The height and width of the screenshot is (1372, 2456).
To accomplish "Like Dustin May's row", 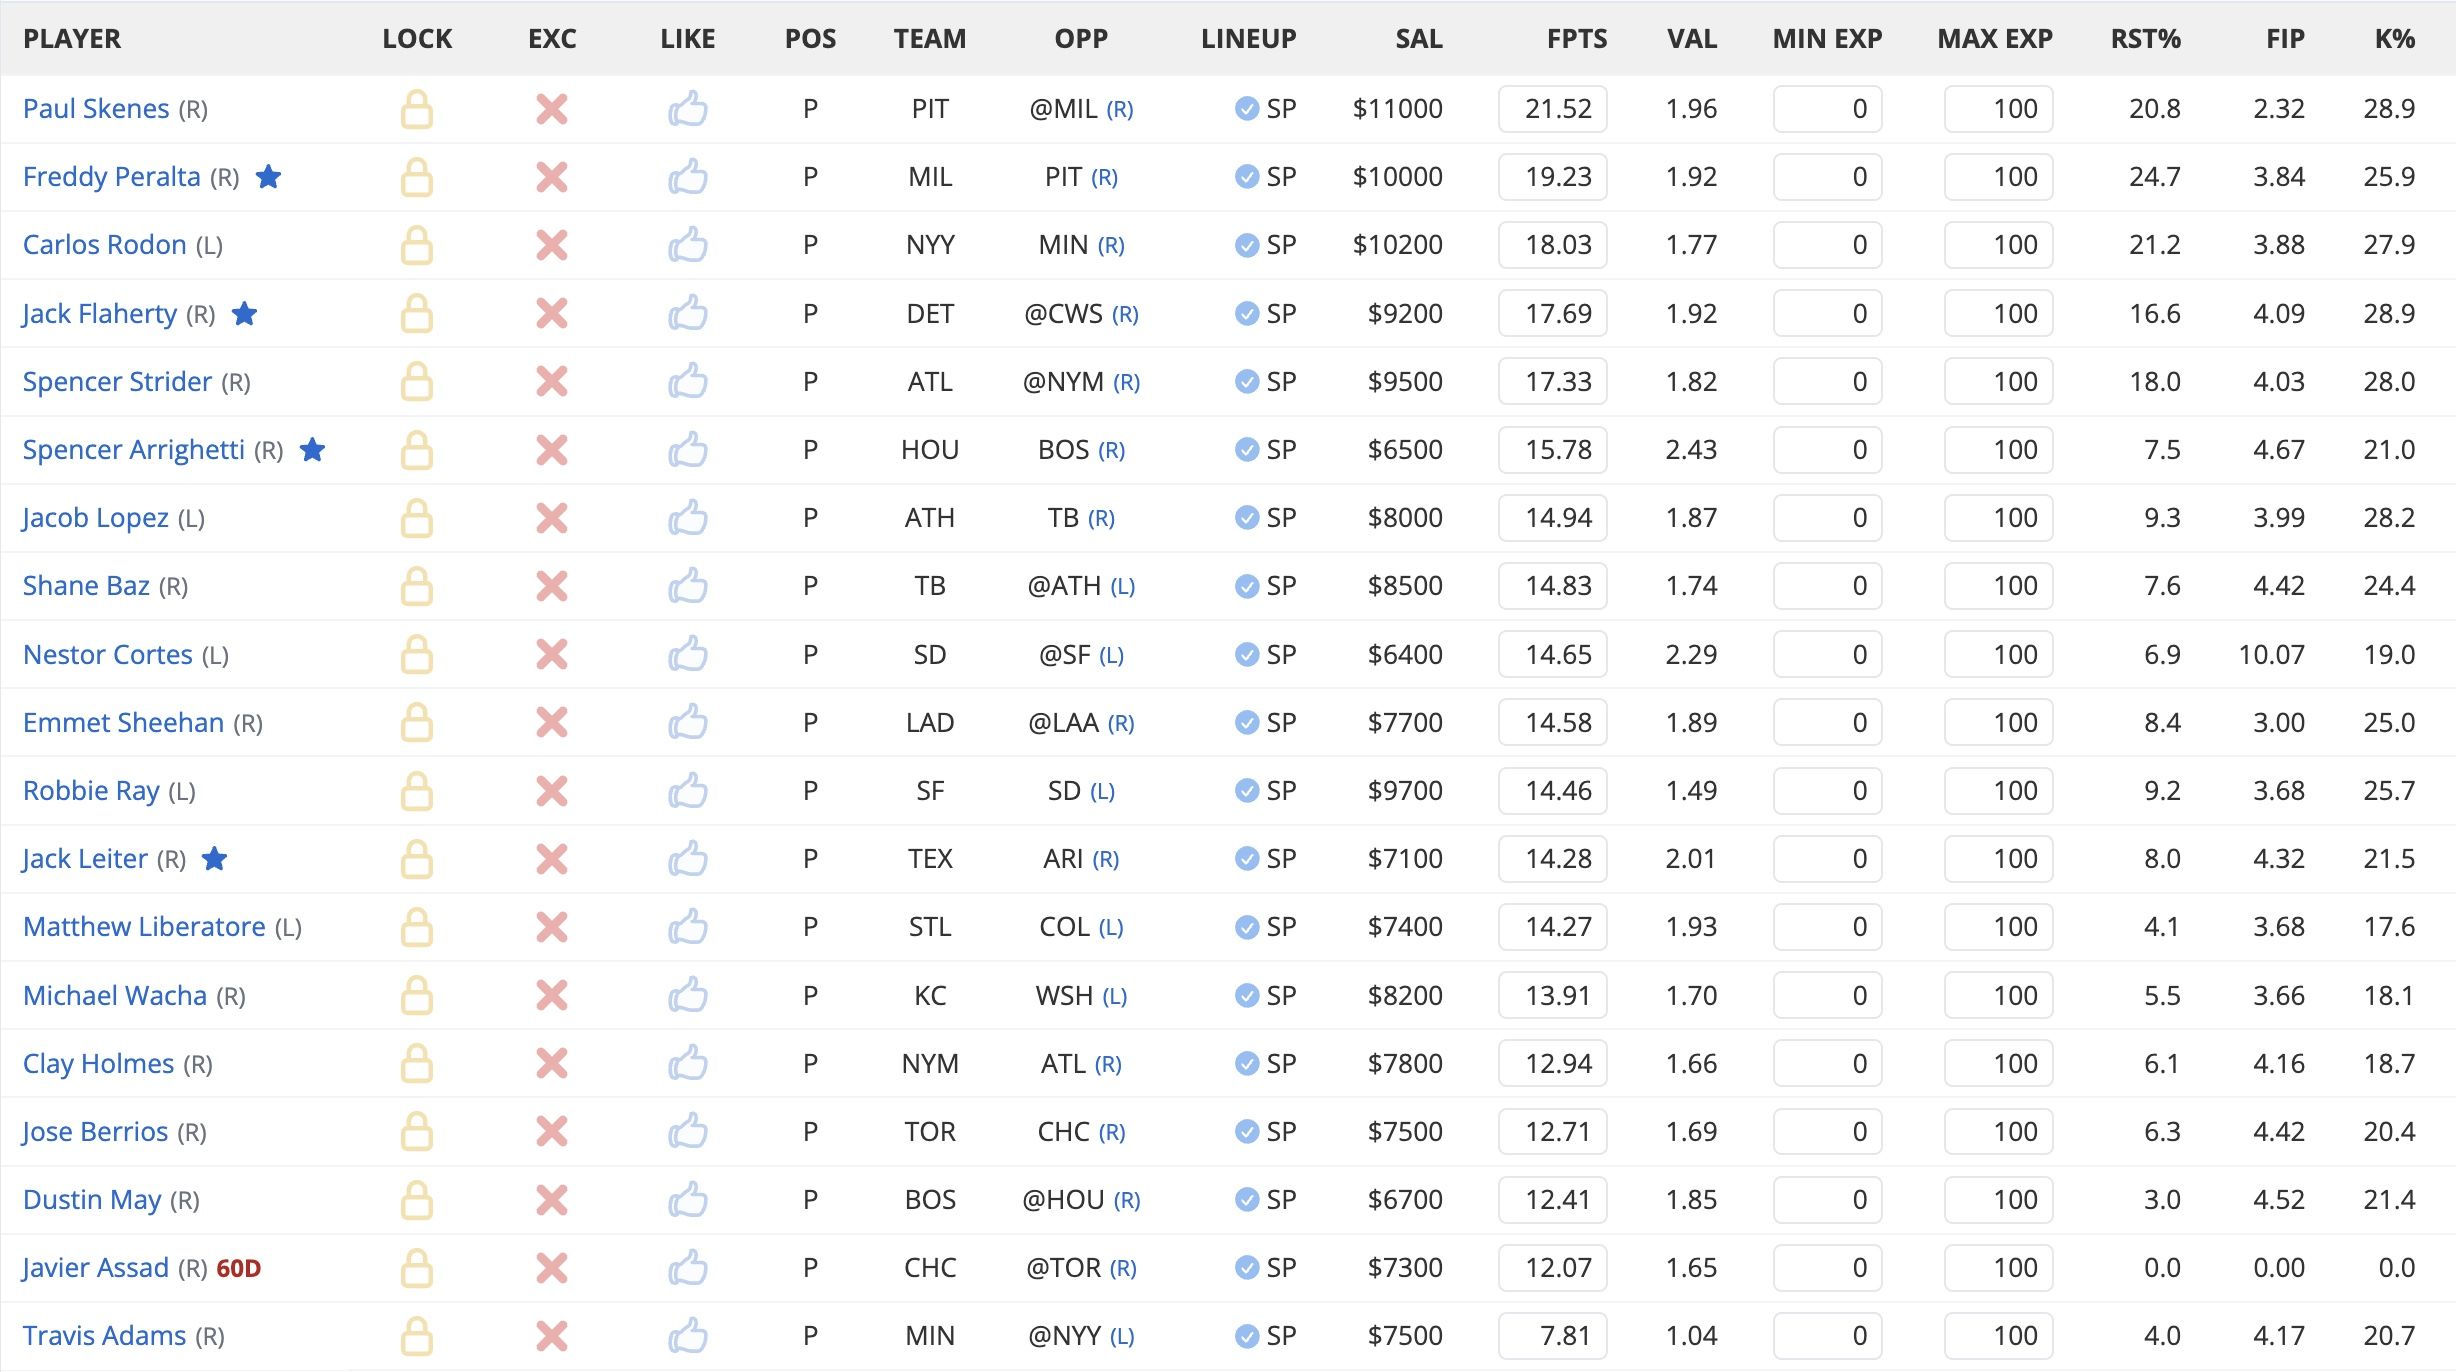I will [x=688, y=1200].
